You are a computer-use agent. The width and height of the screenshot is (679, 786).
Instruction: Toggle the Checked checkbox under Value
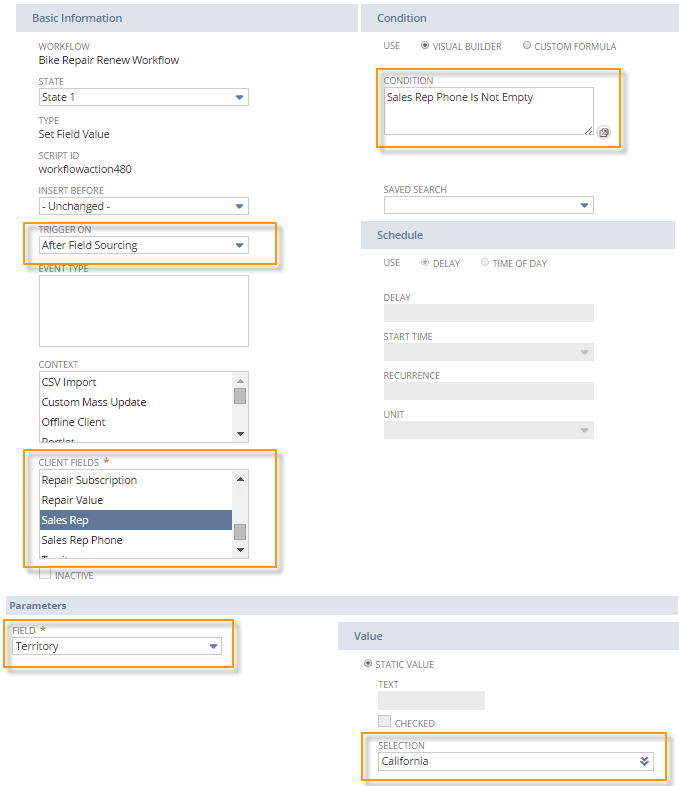(384, 722)
